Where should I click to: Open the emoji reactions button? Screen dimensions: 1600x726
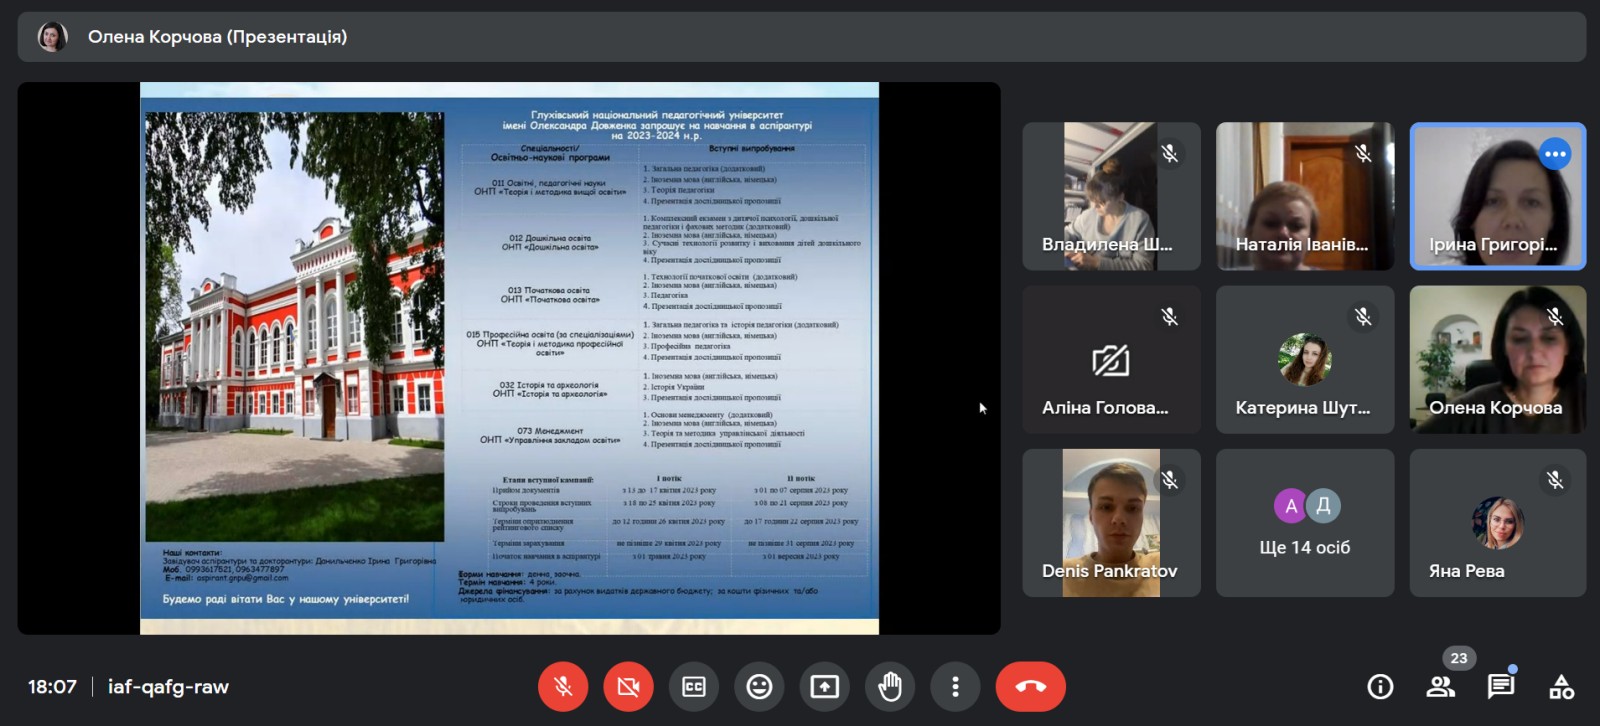pyautogui.click(x=759, y=687)
